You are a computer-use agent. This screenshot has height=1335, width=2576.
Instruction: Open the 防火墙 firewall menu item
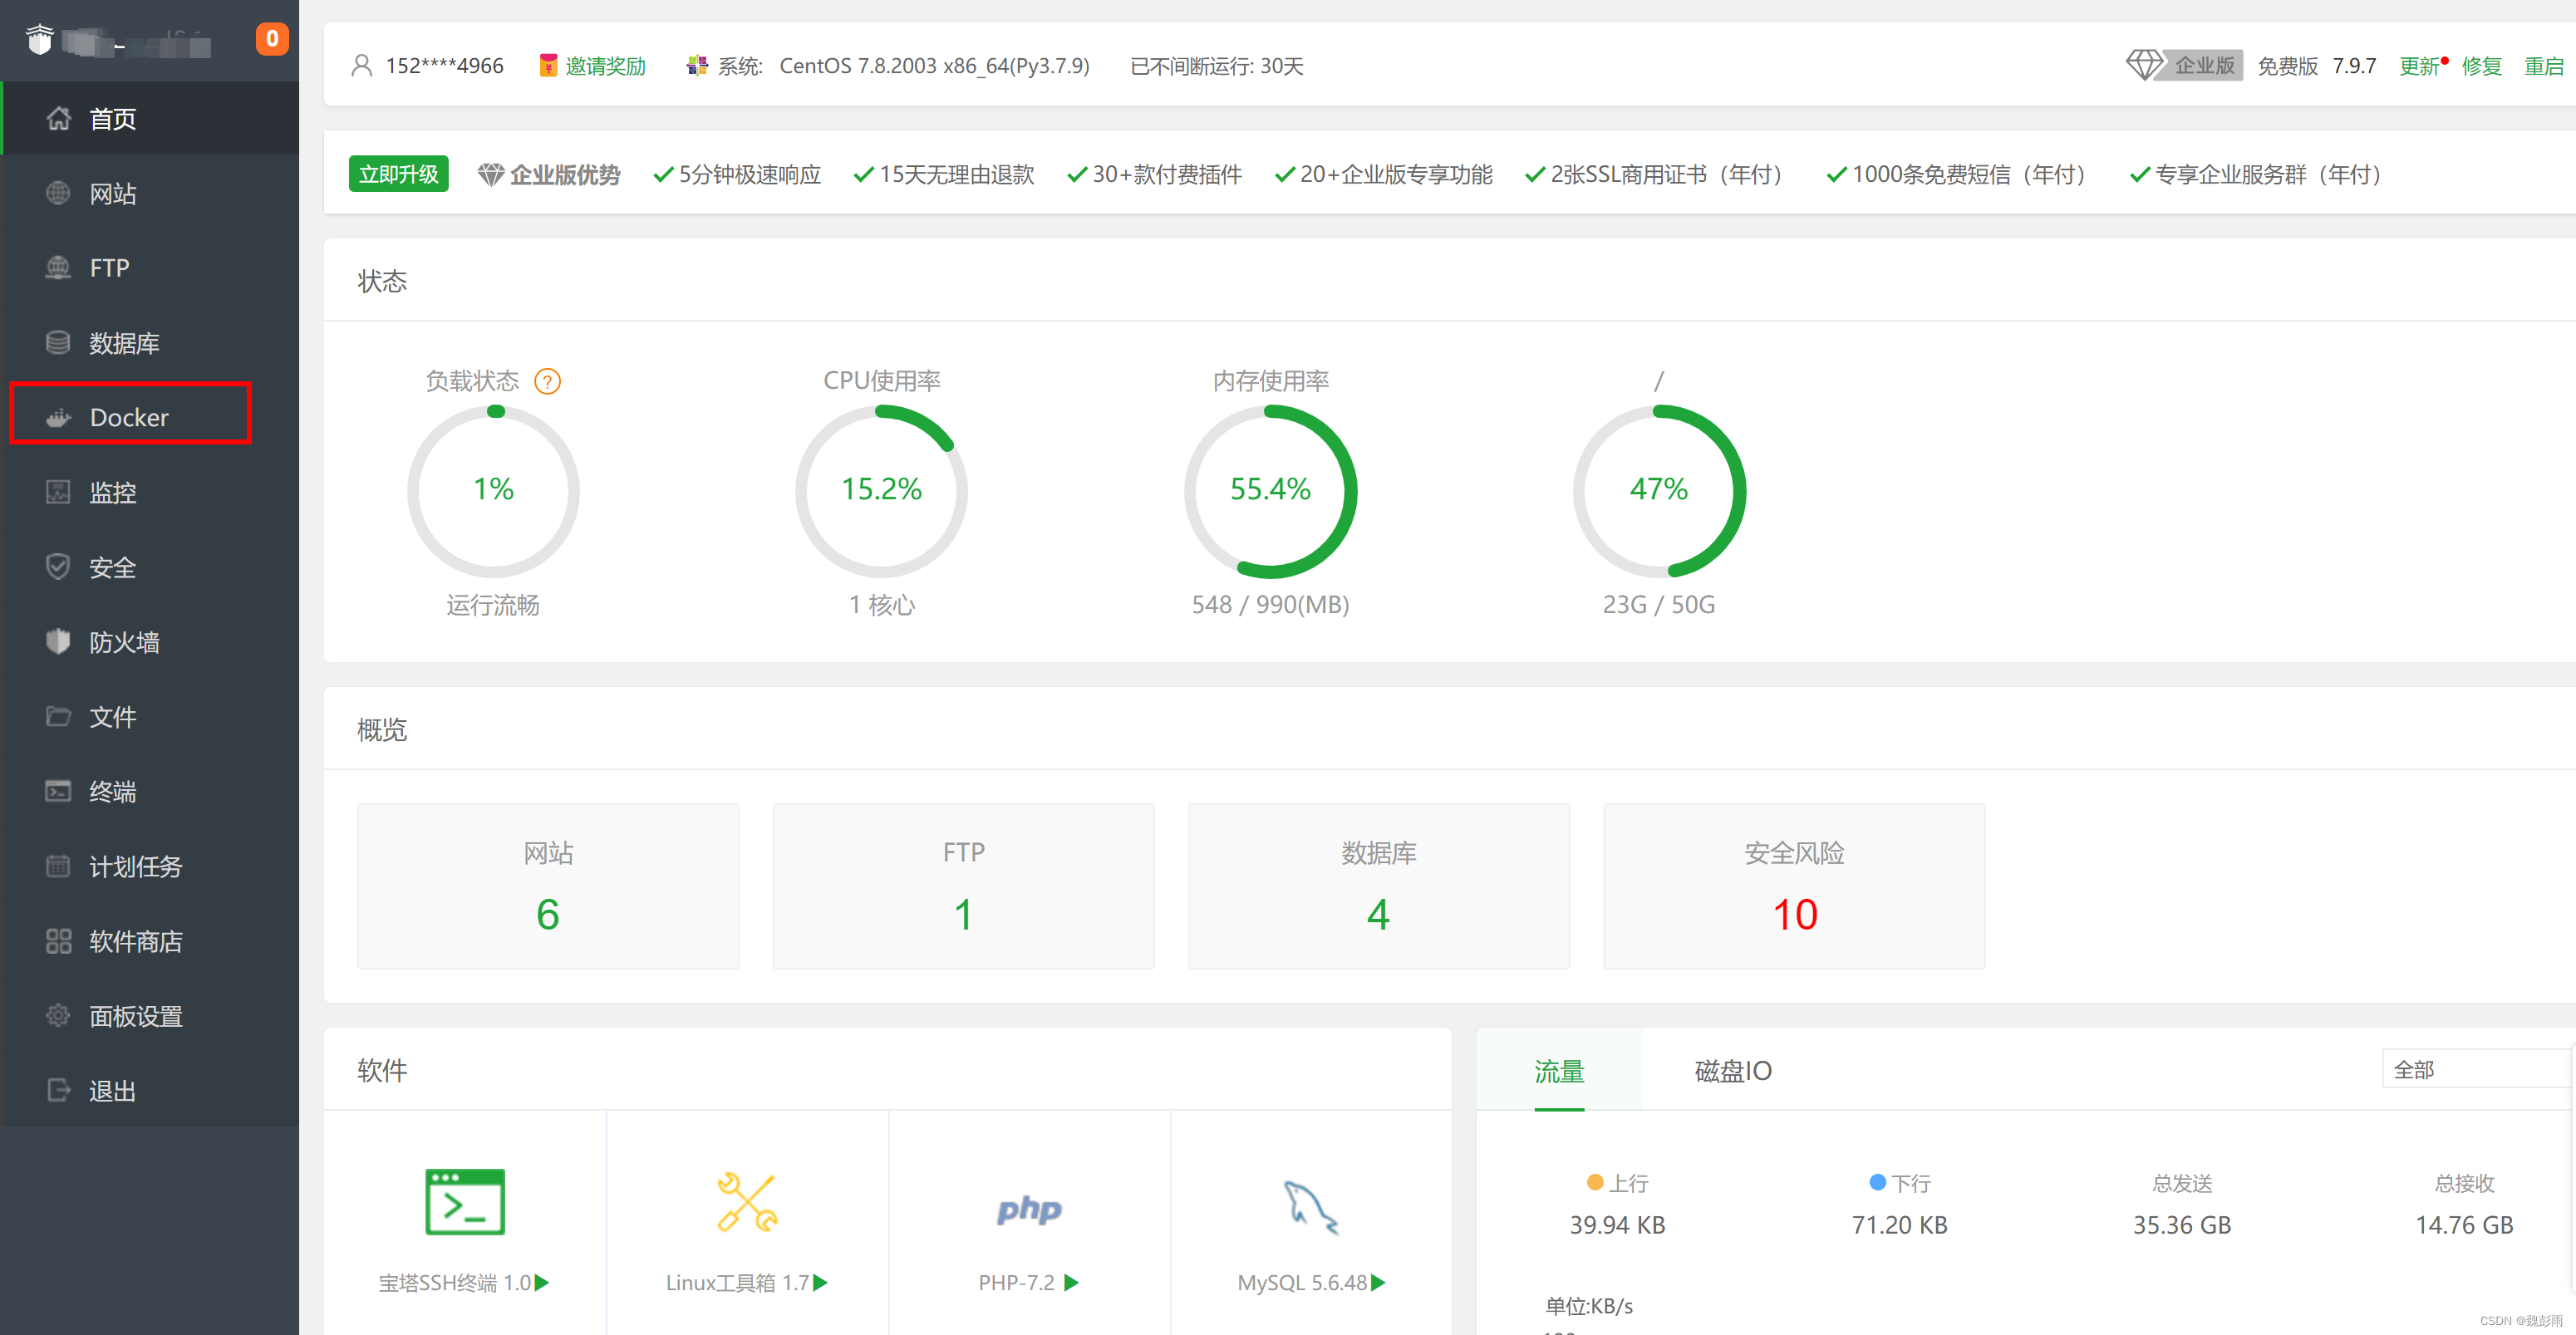tap(124, 642)
